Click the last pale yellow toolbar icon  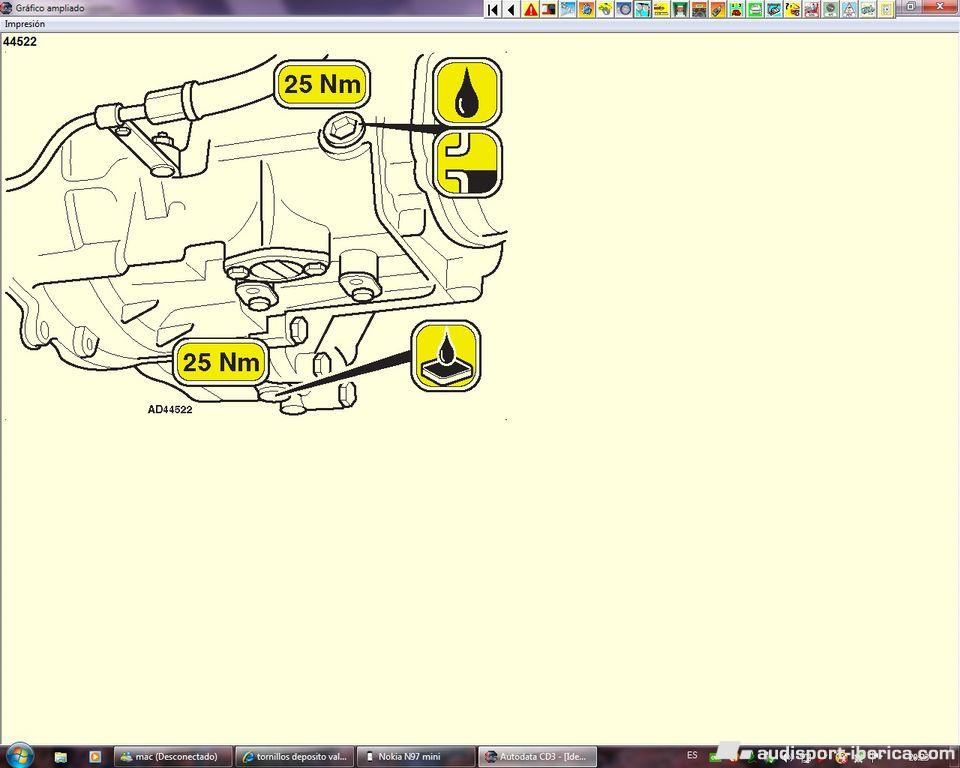[x=886, y=9]
